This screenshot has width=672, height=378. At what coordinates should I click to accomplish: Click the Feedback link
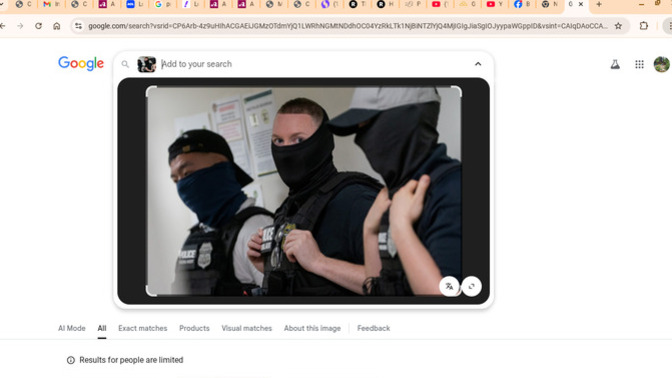[x=373, y=328]
